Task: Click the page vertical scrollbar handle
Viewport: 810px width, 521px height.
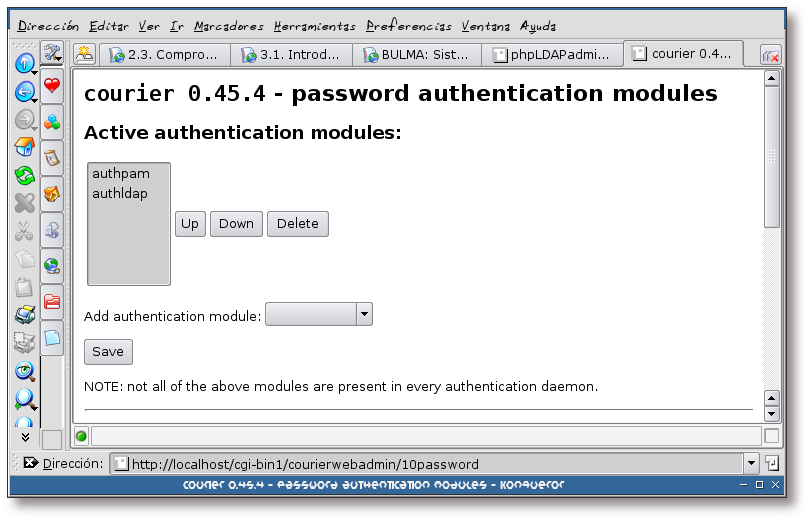Action: (771, 160)
